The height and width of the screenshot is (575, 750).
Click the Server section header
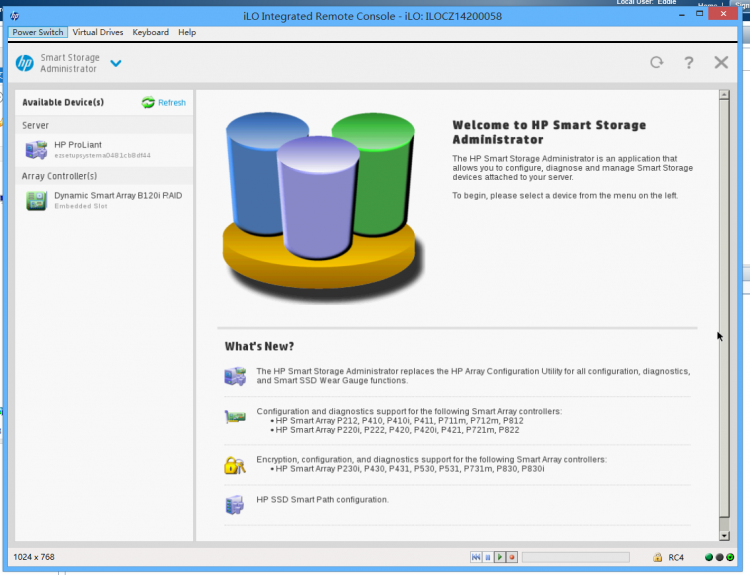click(x=35, y=125)
